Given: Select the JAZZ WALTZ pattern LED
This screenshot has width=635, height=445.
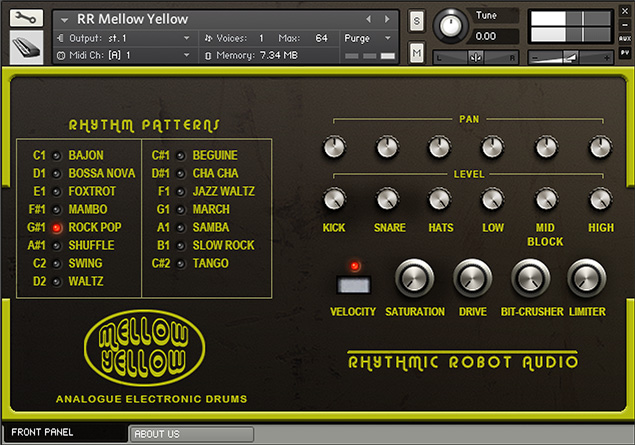Looking at the screenshot, I should click(181, 192).
